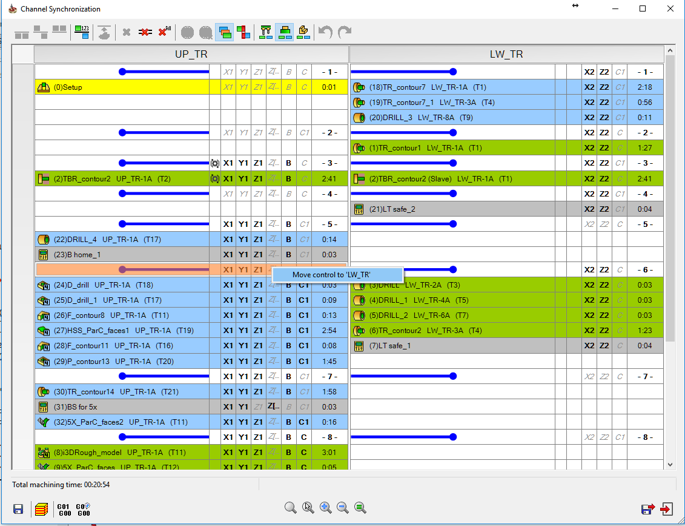Click the zoom fit green magnifier icon

pos(360,508)
